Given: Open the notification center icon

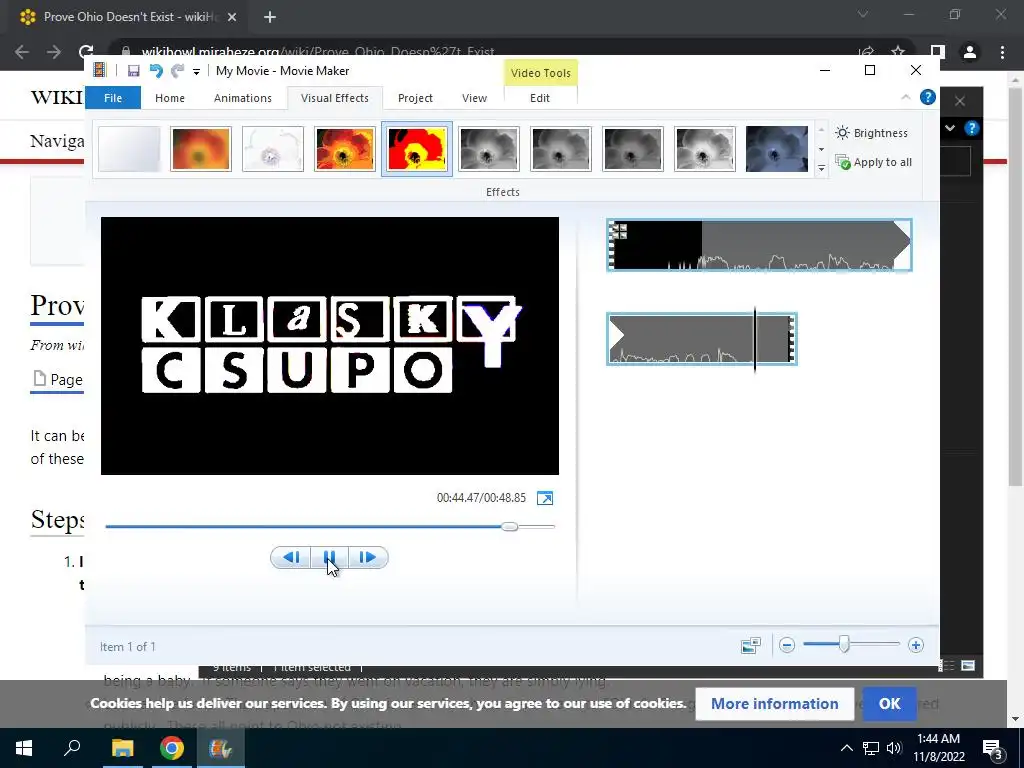Looking at the screenshot, I should coord(992,748).
